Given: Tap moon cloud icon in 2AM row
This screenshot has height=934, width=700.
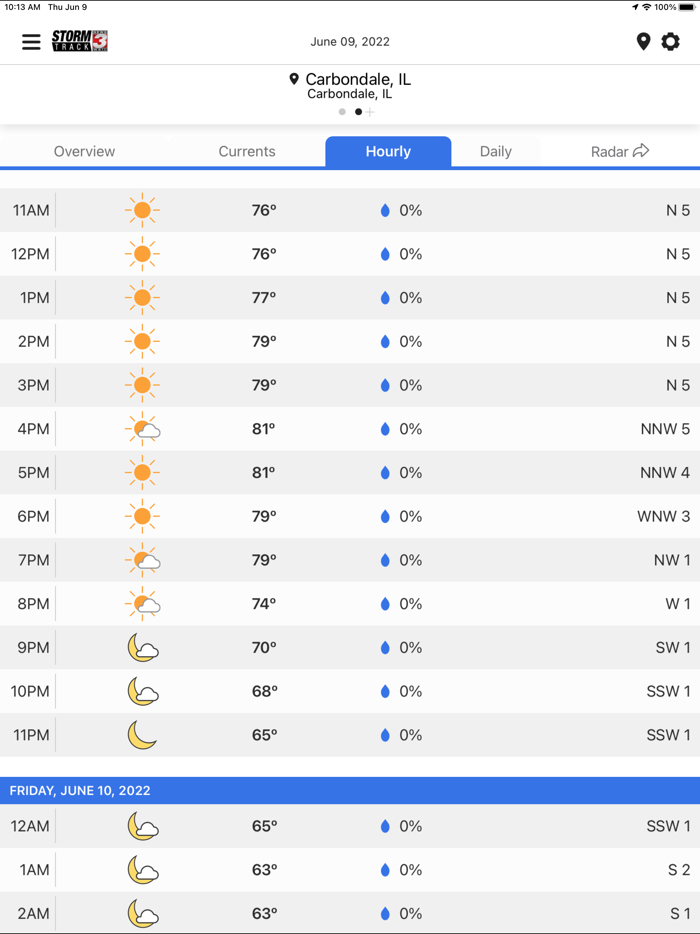Looking at the screenshot, I should [143, 913].
